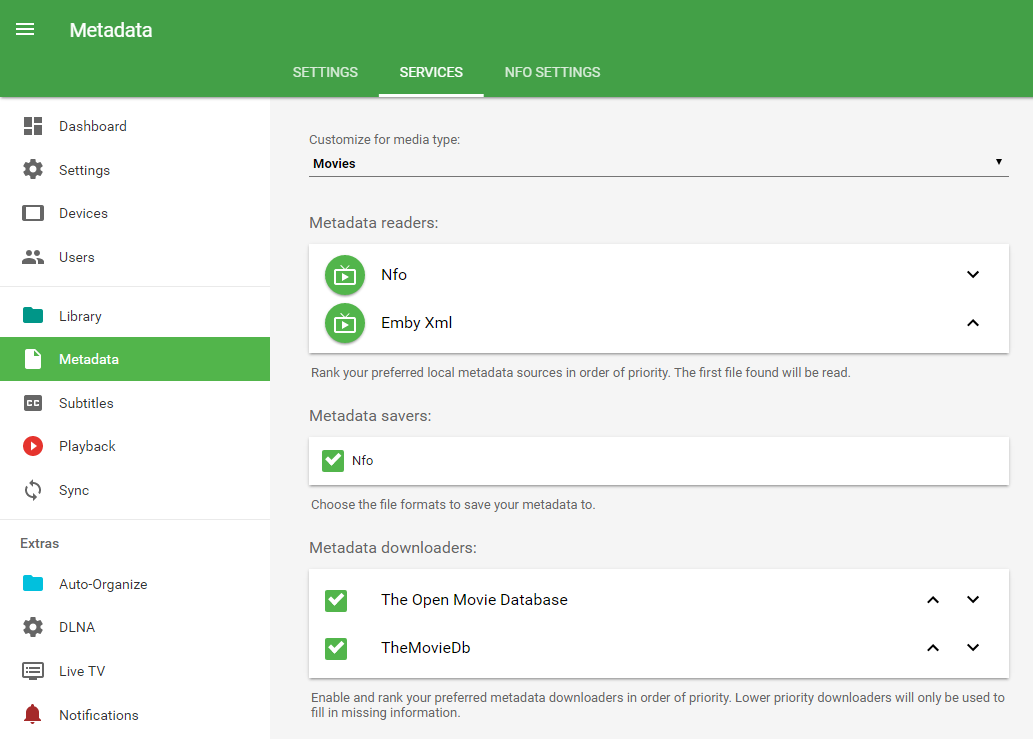Open Sync from sidebar

tap(74, 491)
